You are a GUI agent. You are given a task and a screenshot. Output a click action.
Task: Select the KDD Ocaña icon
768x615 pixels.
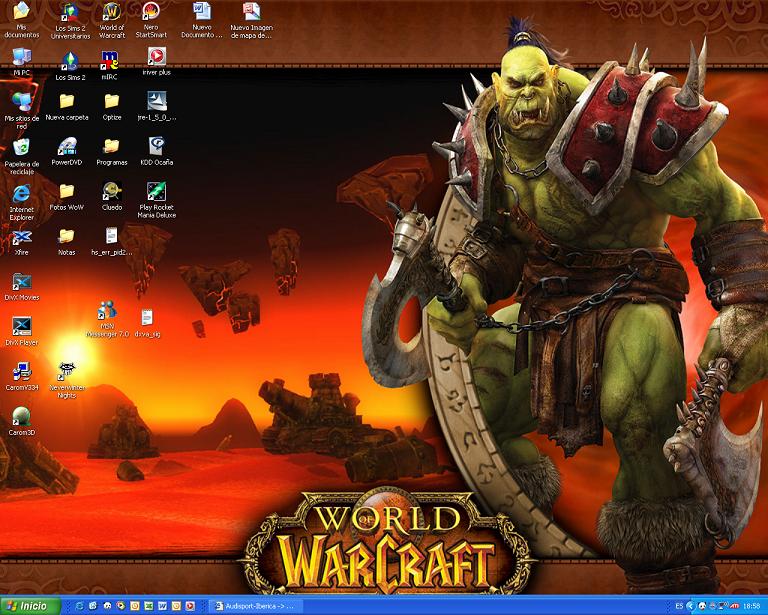point(157,151)
